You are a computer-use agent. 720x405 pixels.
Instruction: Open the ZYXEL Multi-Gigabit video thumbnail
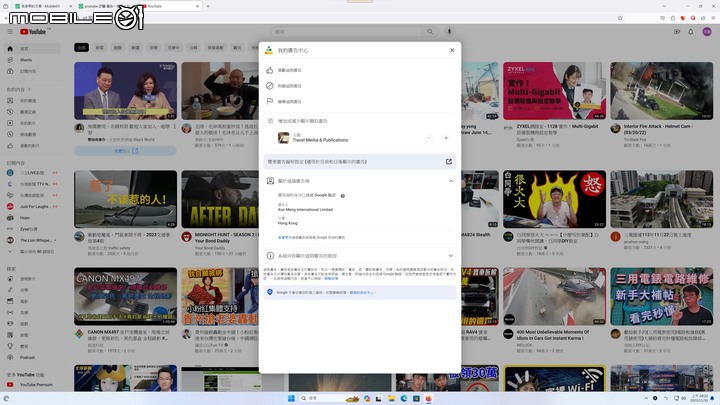(554, 91)
